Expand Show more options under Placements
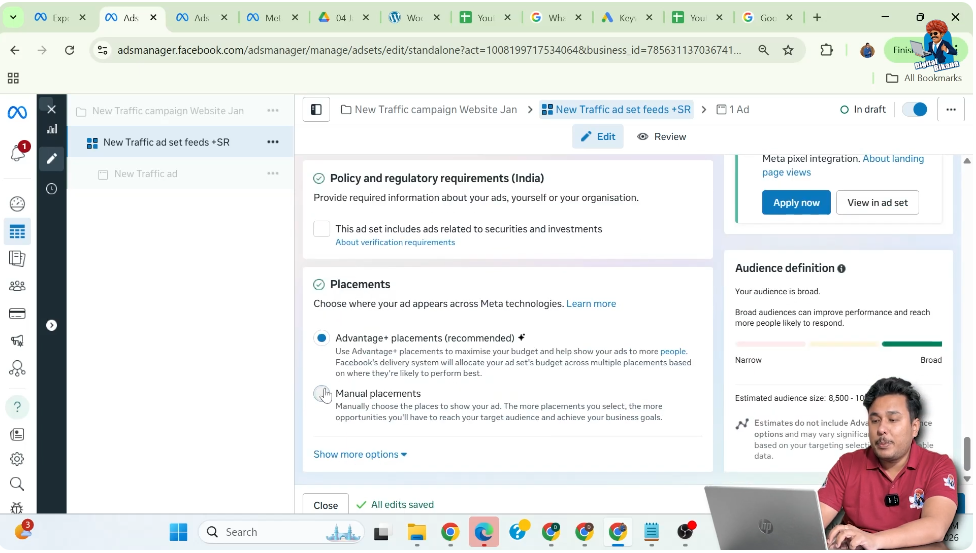Viewport: 976px width, 553px height. [360, 455]
